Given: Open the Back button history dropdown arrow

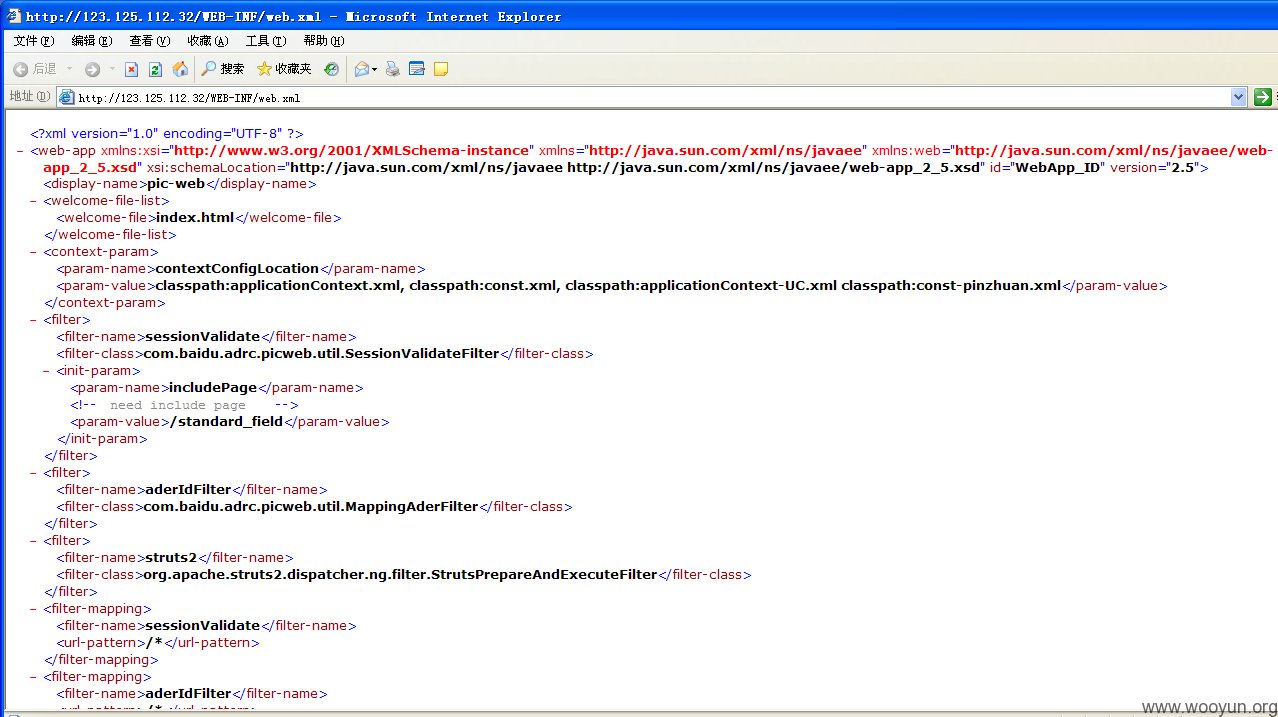Looking at the screenshot, I should point(69,69).
